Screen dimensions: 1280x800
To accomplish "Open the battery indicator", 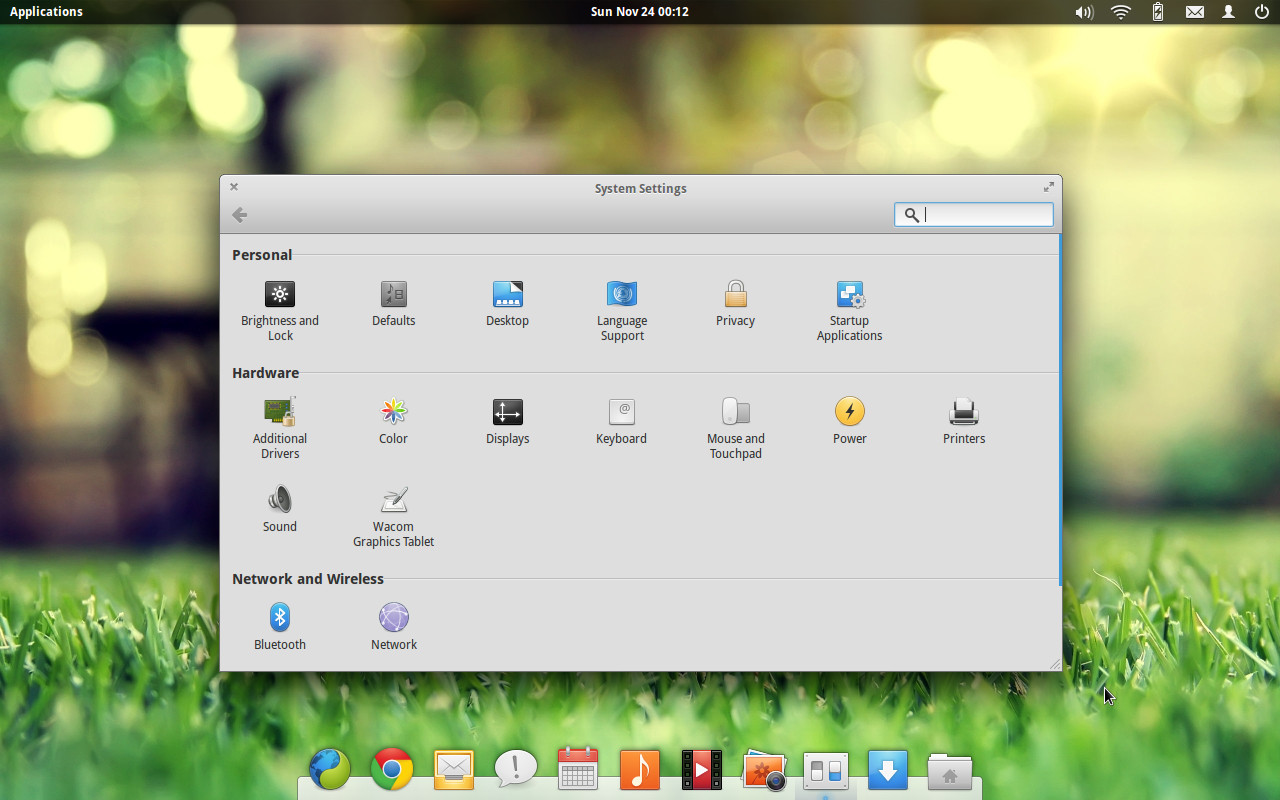I will (1158, 12).
